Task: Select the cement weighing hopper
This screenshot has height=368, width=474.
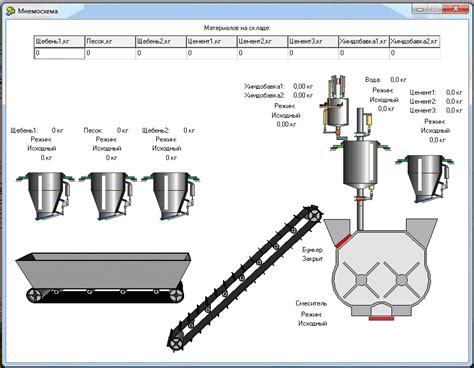Action: click(x=425, y=178)
